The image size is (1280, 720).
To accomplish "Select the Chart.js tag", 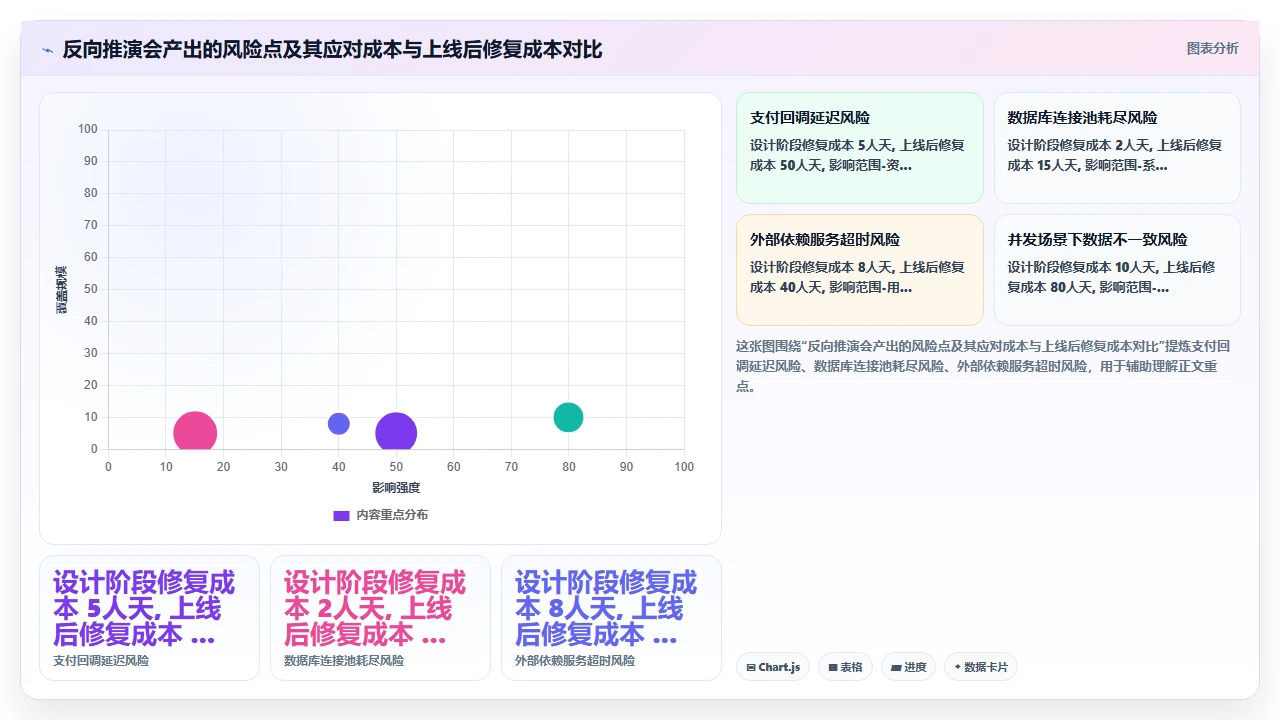I will 773,667.
